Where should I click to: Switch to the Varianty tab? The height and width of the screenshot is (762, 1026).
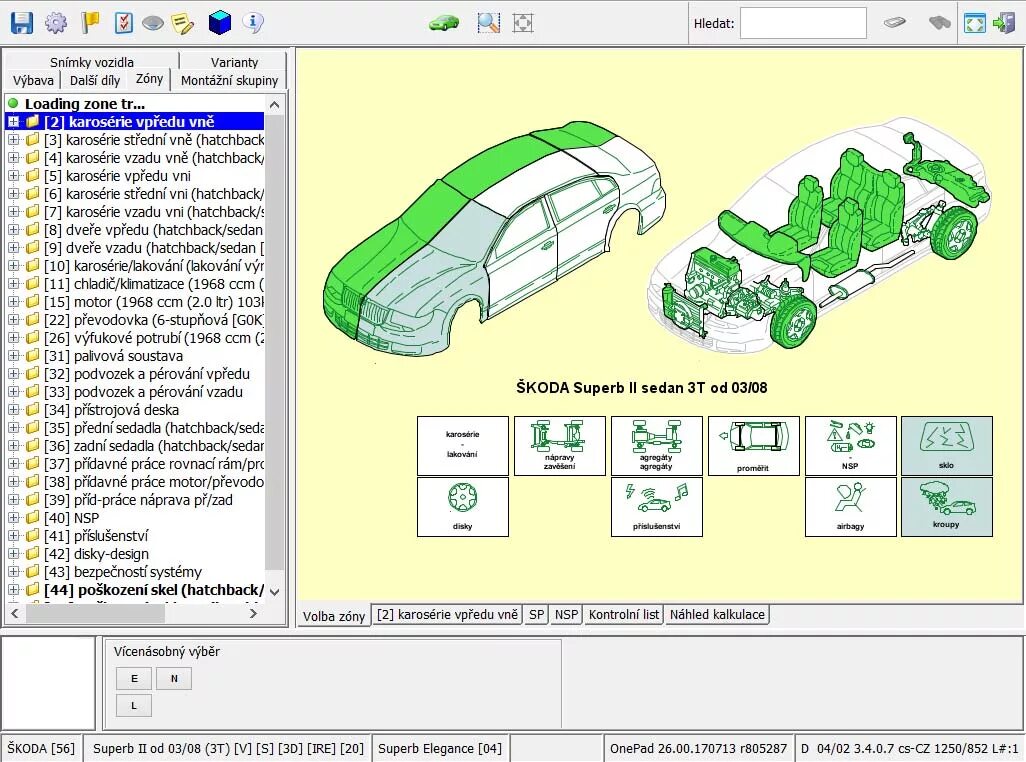point(234,61)
